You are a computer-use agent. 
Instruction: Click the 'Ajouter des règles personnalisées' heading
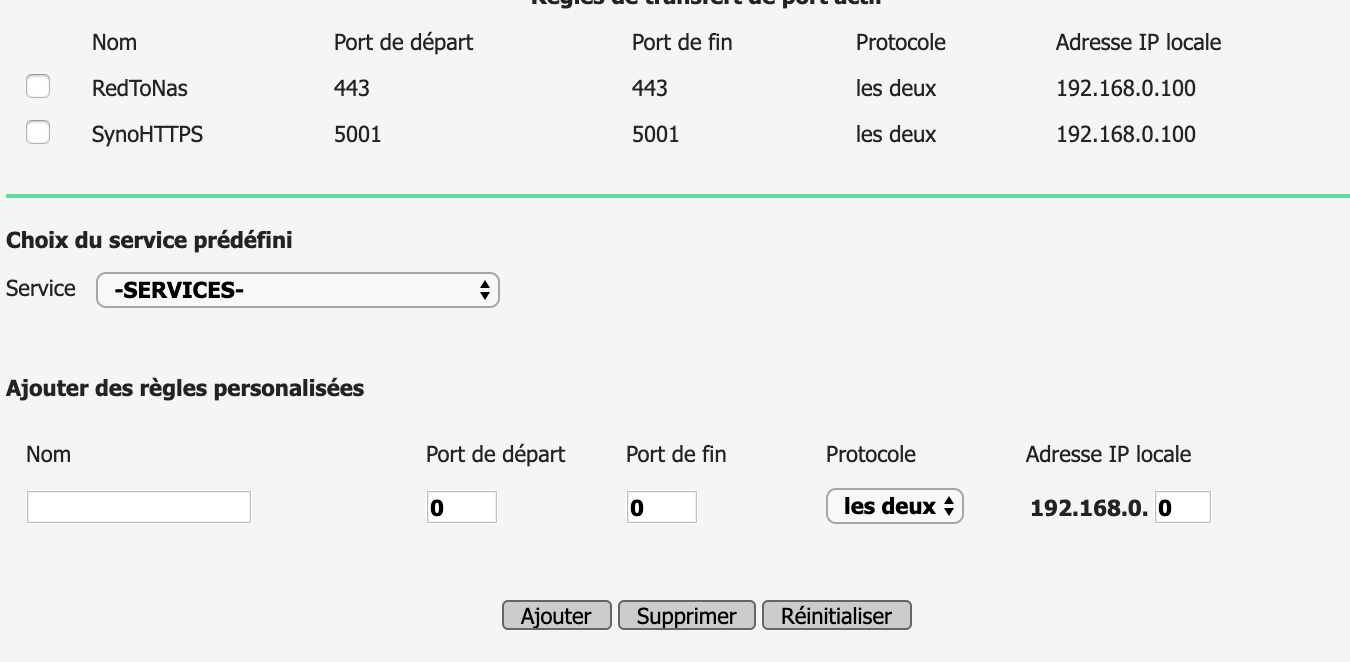(185, 388)
